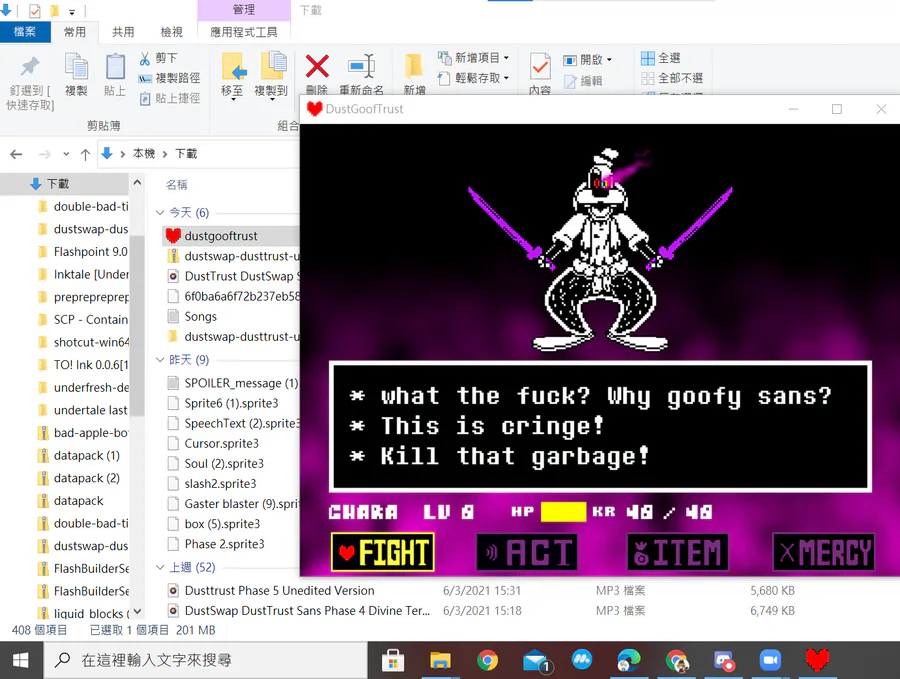Click the Properties checkmark icon
Image resolution: width=900 pixels, height=679 pixels.
tap(540, 67)
